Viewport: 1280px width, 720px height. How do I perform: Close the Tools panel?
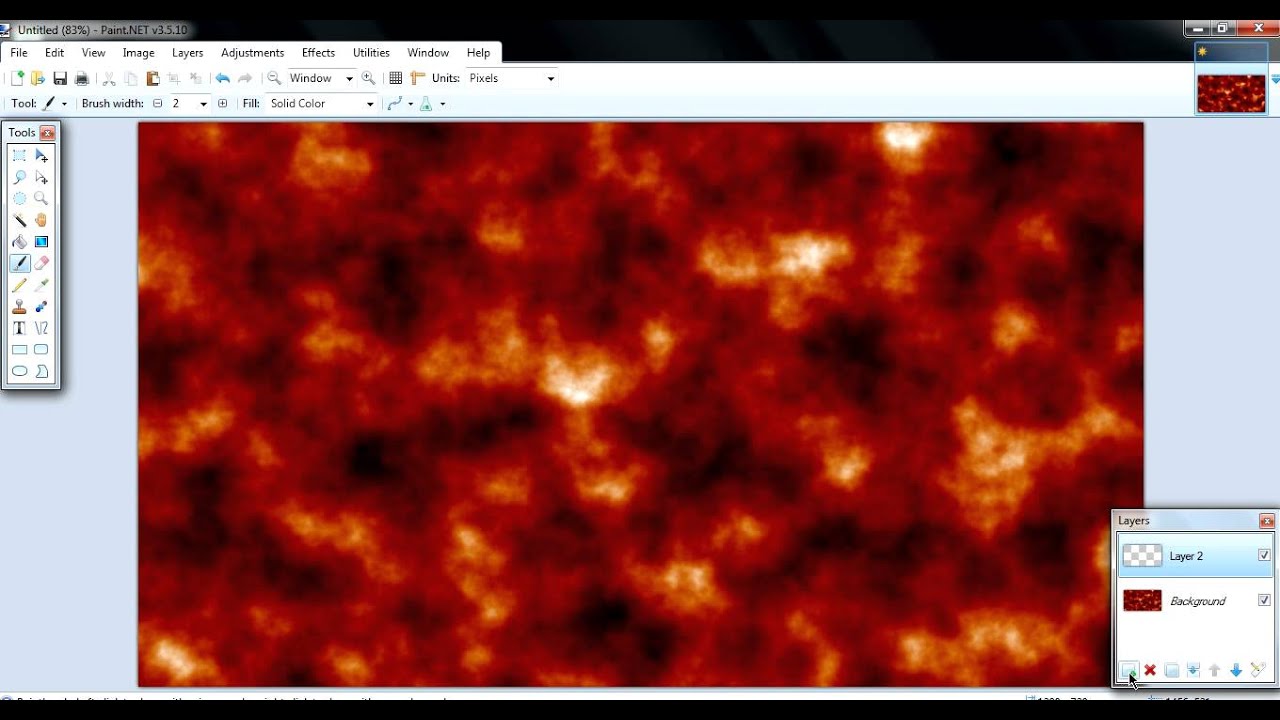tap(47, 132)
